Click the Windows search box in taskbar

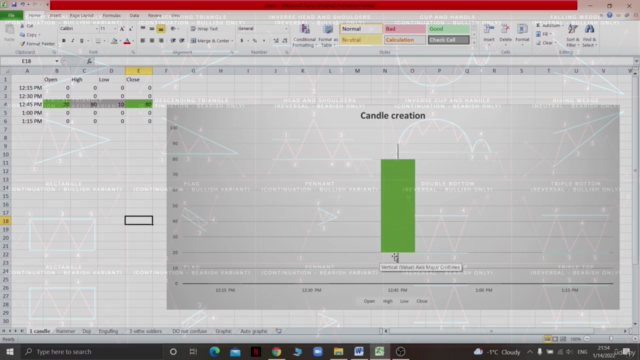tap(92, 351)
